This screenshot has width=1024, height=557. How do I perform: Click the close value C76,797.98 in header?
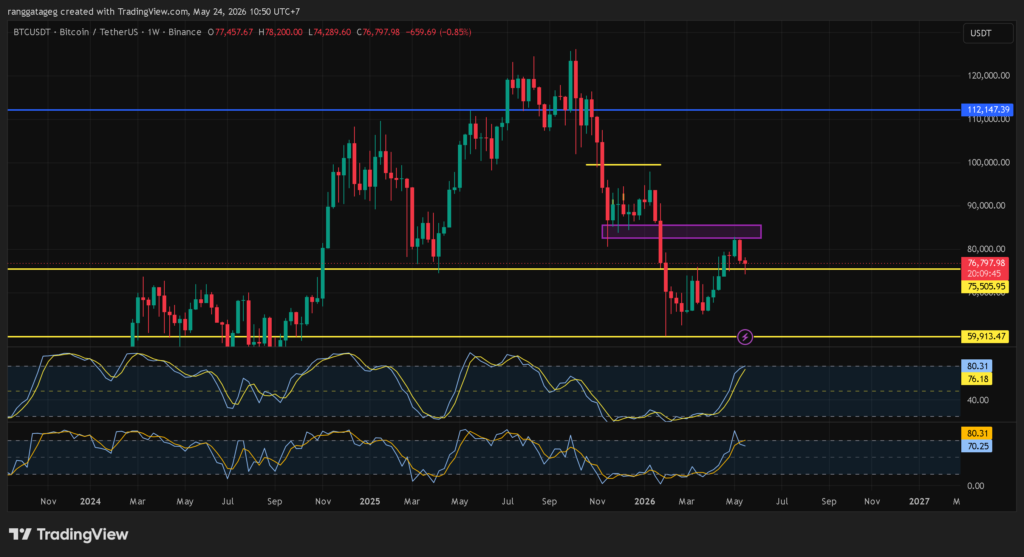coord(378,32)
